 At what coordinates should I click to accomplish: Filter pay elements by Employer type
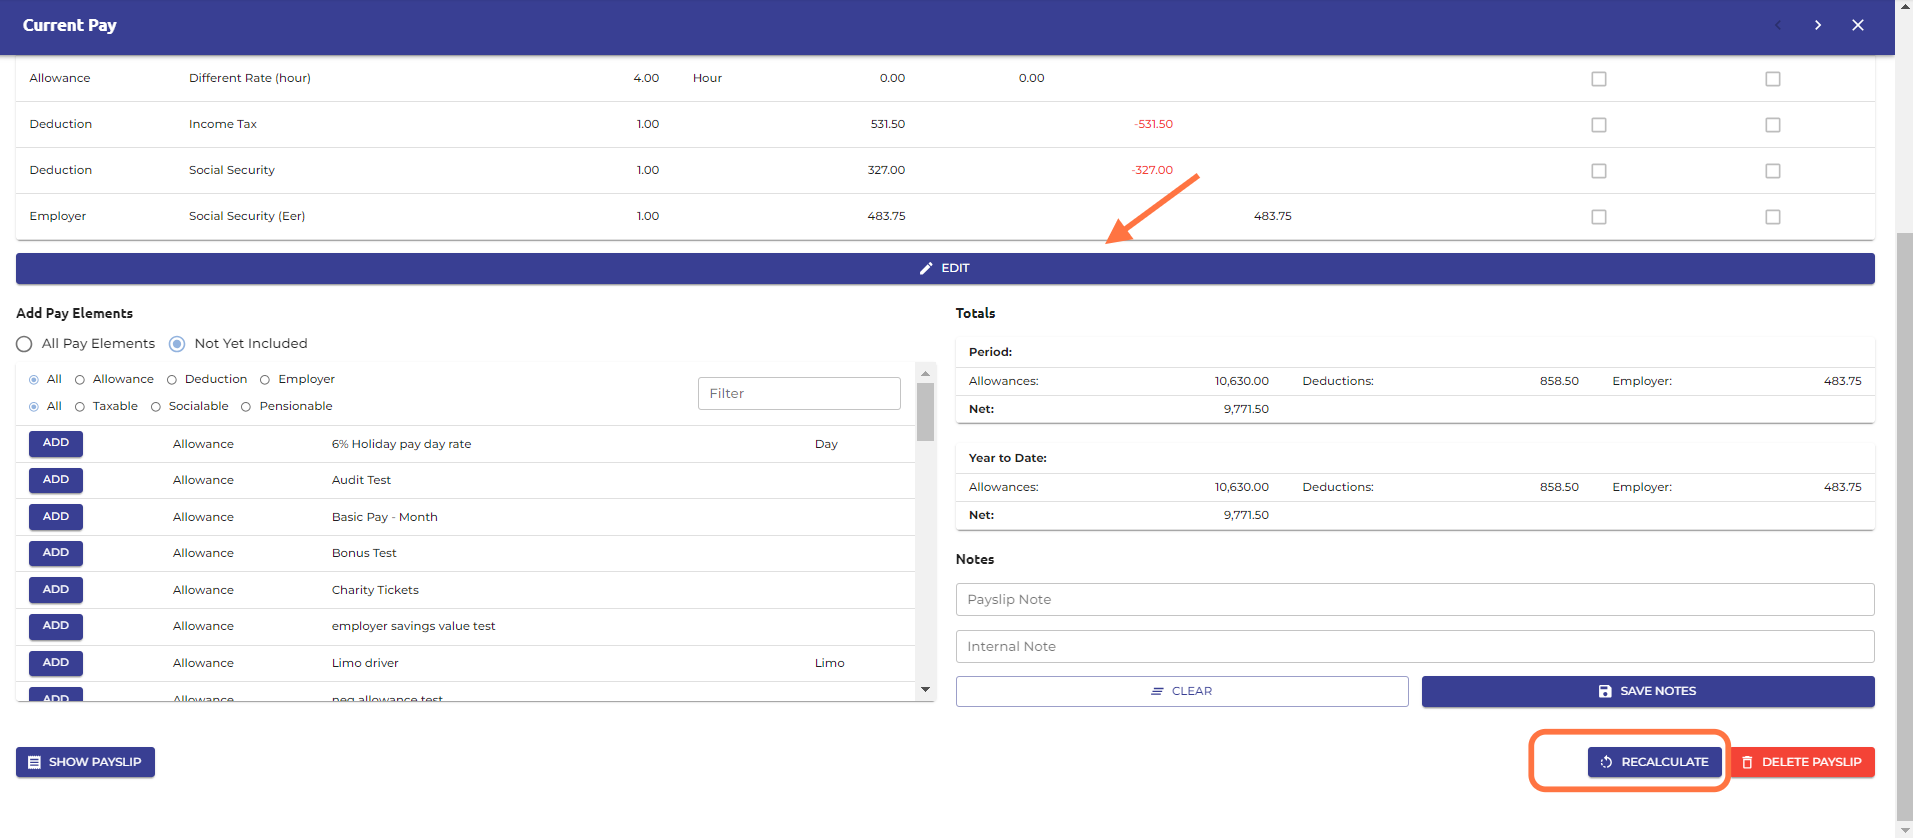[265, 380]
